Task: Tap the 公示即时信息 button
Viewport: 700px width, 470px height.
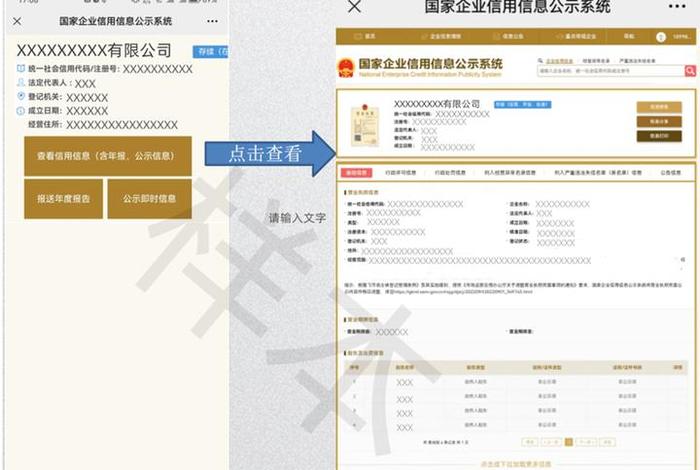Action: tap(150, 199)
